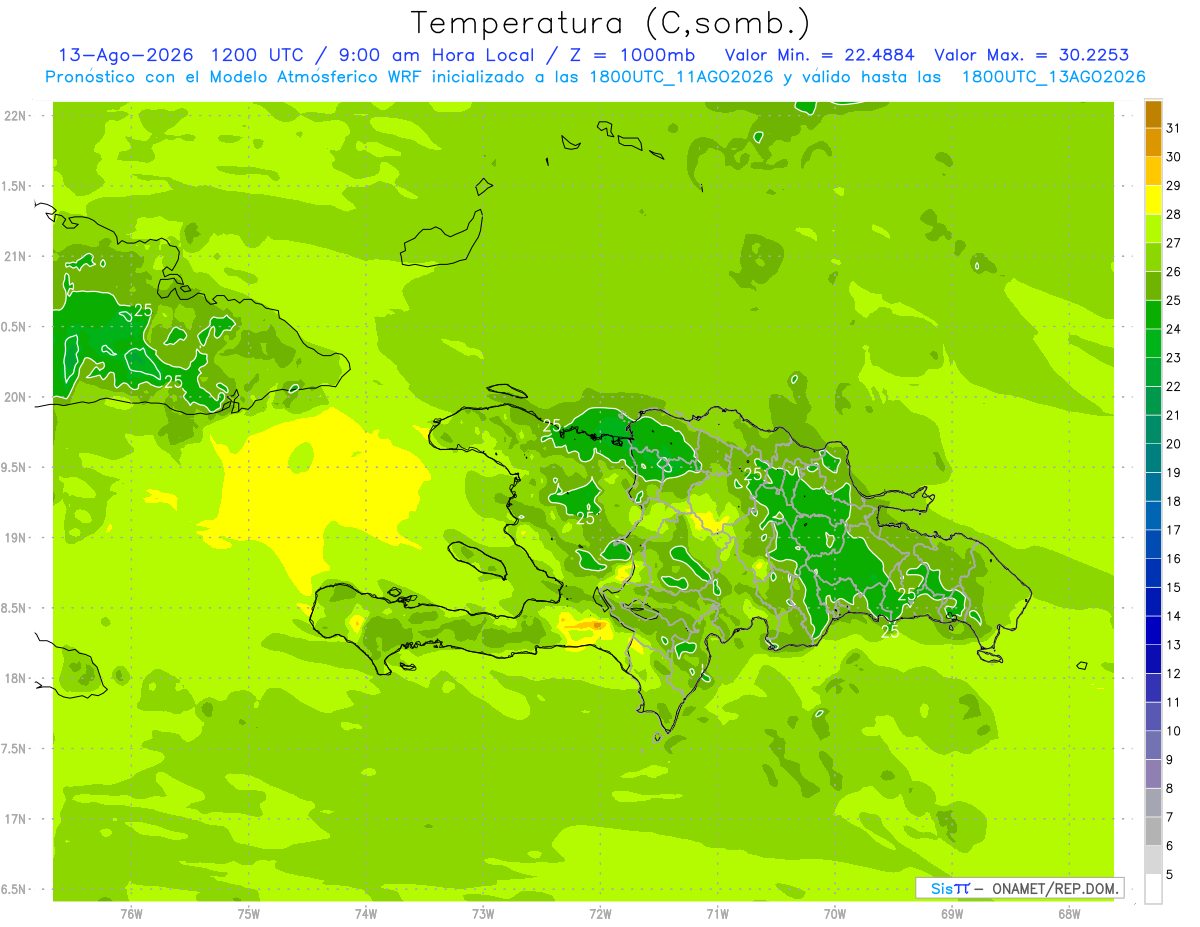The image size is (1200, 927).
Task: Click the '20N' latitude axis label
Action: pos(16,397)
